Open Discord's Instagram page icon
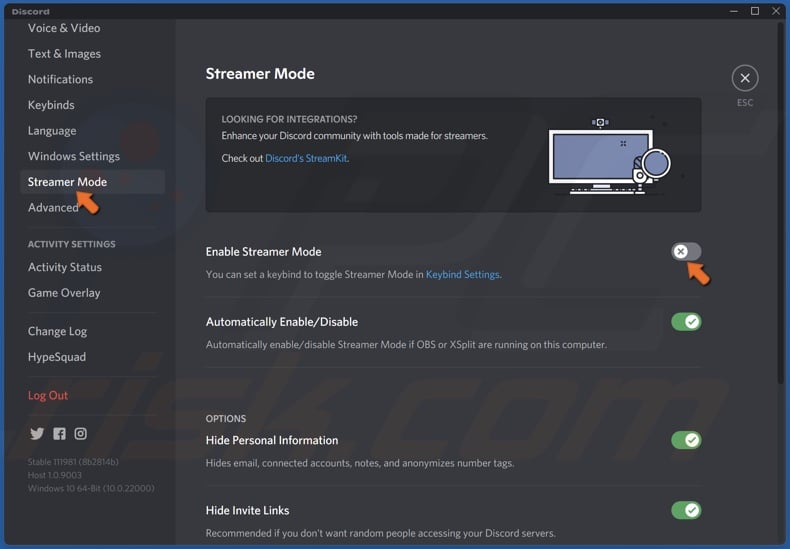This screenshot has width=790, height=549. [x=81, y=434]
